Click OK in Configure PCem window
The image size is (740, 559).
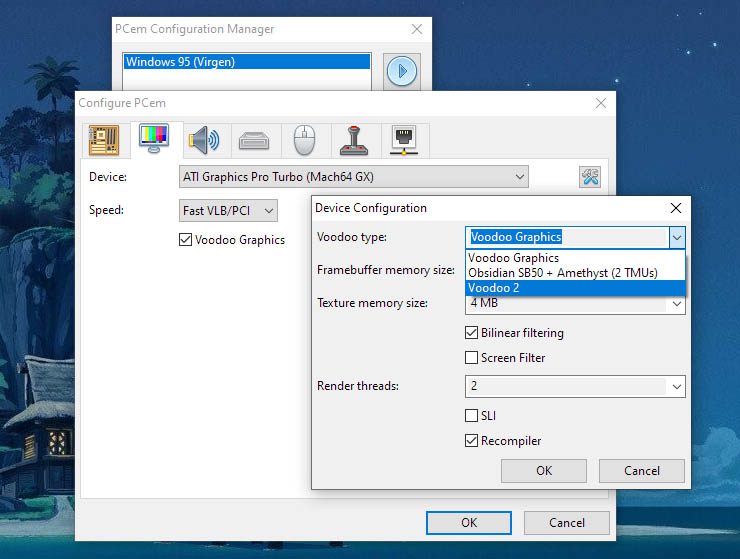click(x=469, y=523)
